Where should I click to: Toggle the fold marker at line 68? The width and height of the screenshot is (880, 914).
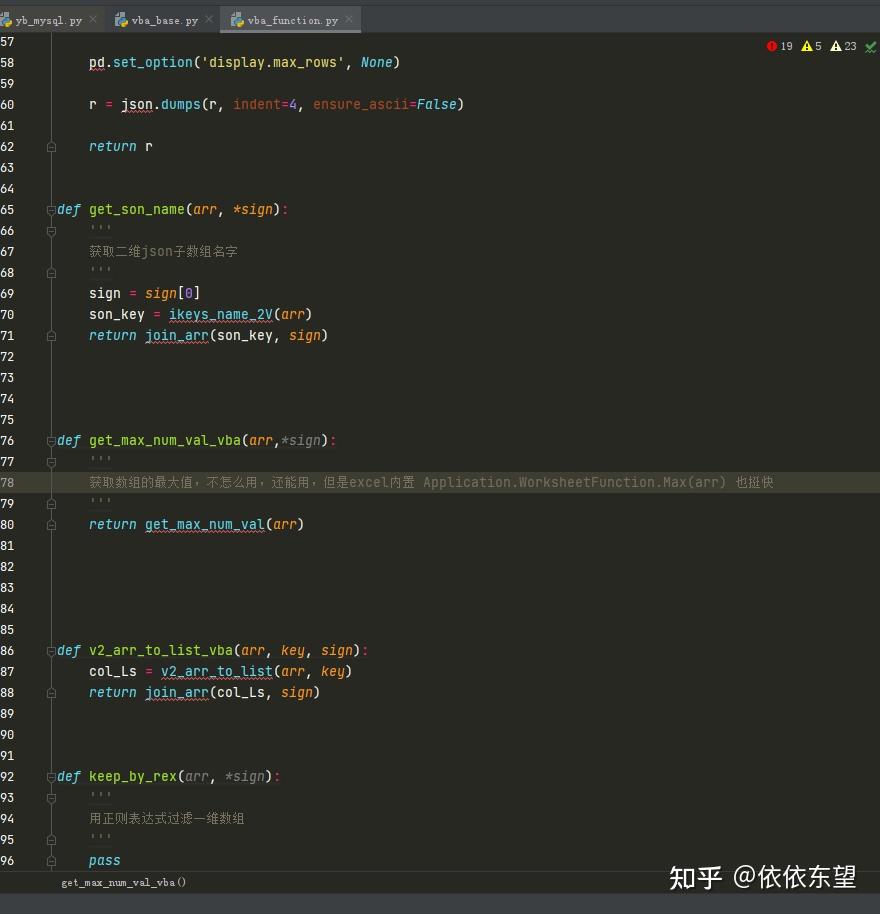[x=51, y=273]
